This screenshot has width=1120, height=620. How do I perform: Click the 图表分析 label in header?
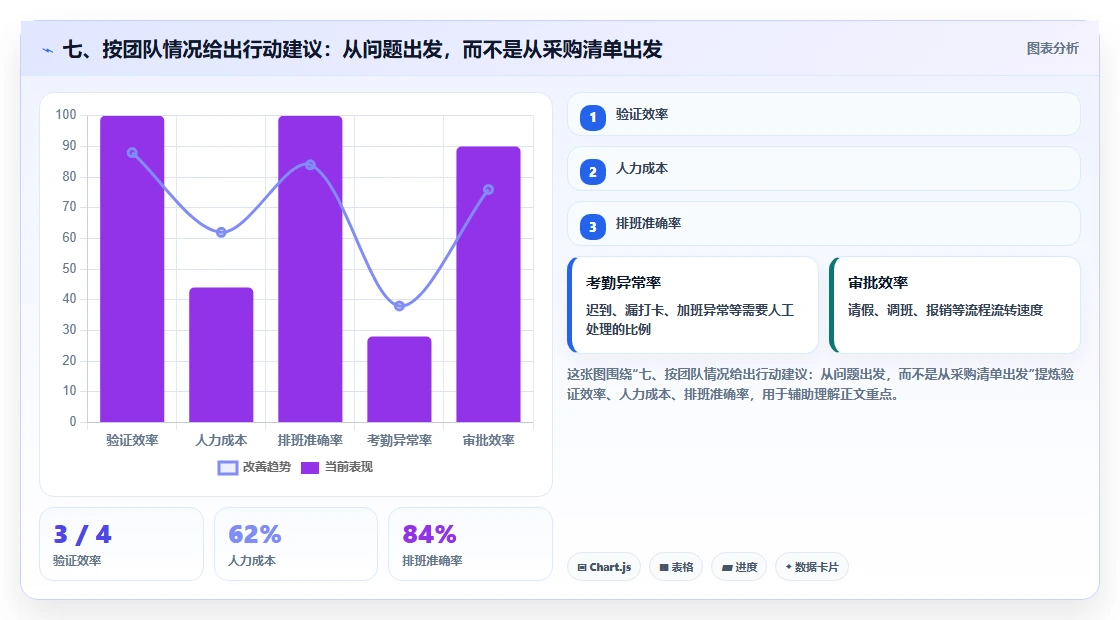coord(1052,49)
